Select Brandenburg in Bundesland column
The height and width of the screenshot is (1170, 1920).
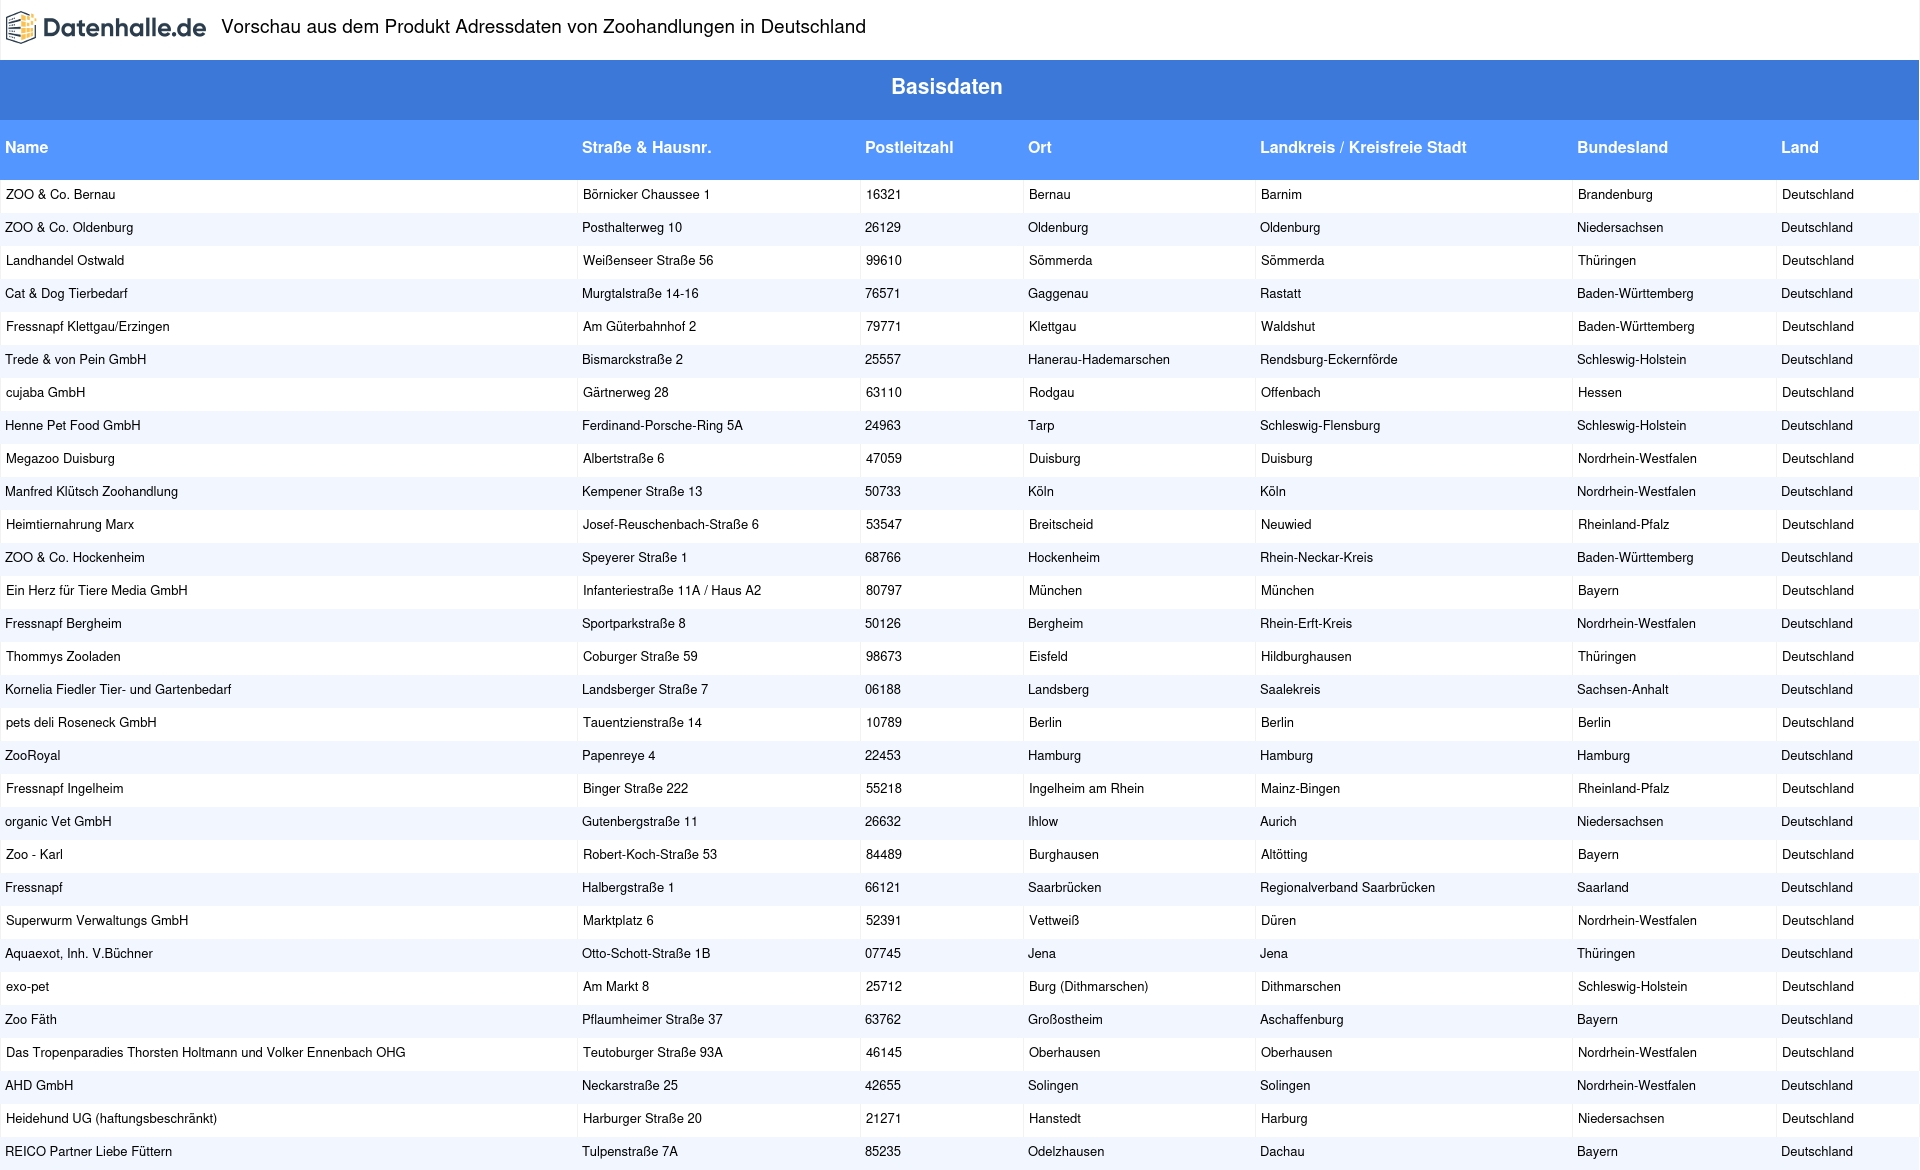(1615, 195)
